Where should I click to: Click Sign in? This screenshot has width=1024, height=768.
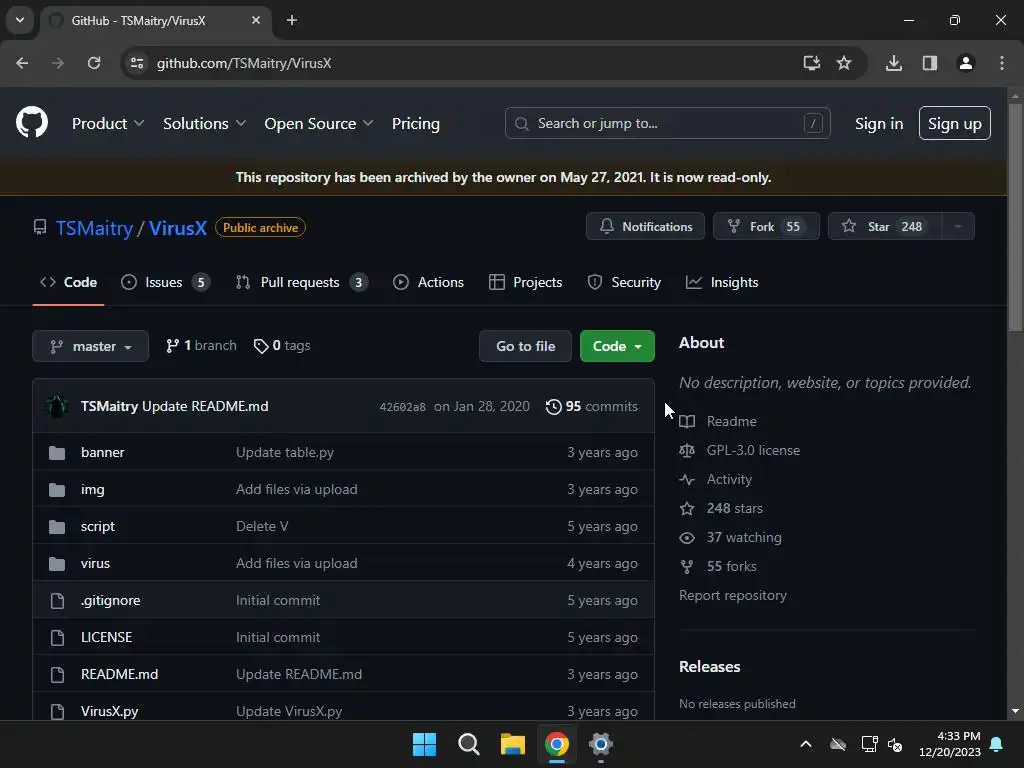[x=879, y=123]
